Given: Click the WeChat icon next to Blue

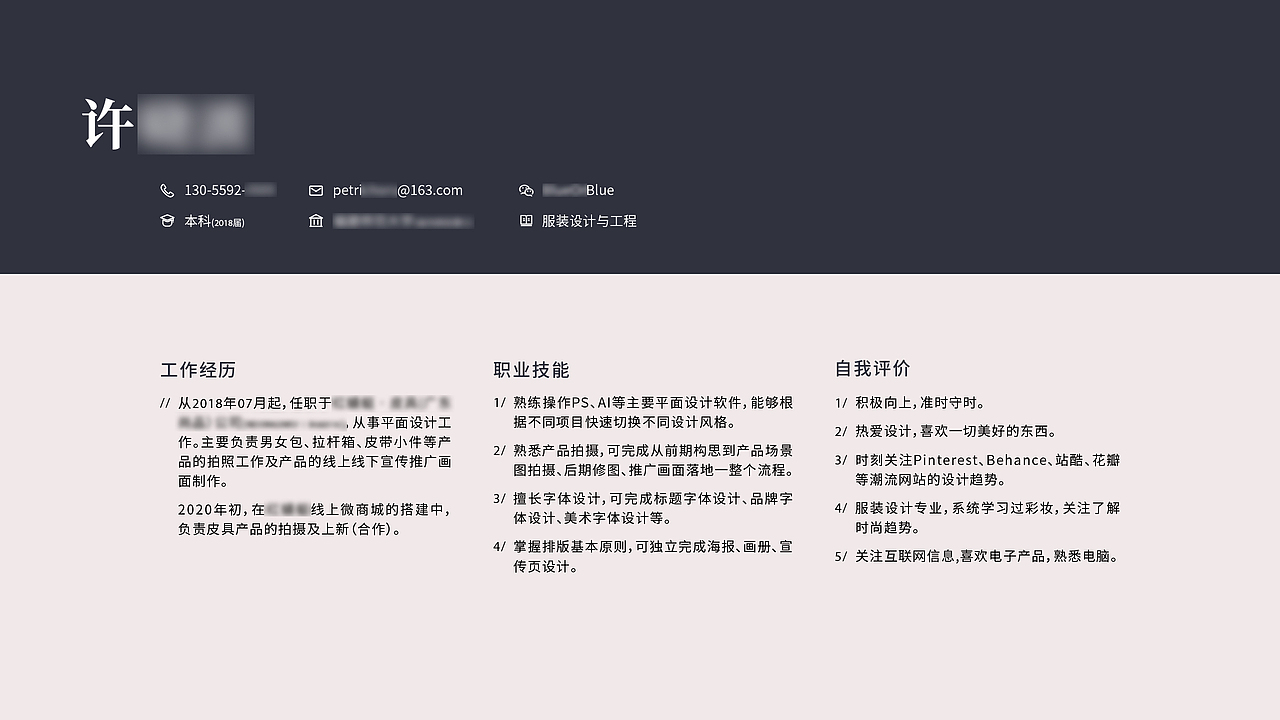Looking at the screenshot, I should point(526,190).
